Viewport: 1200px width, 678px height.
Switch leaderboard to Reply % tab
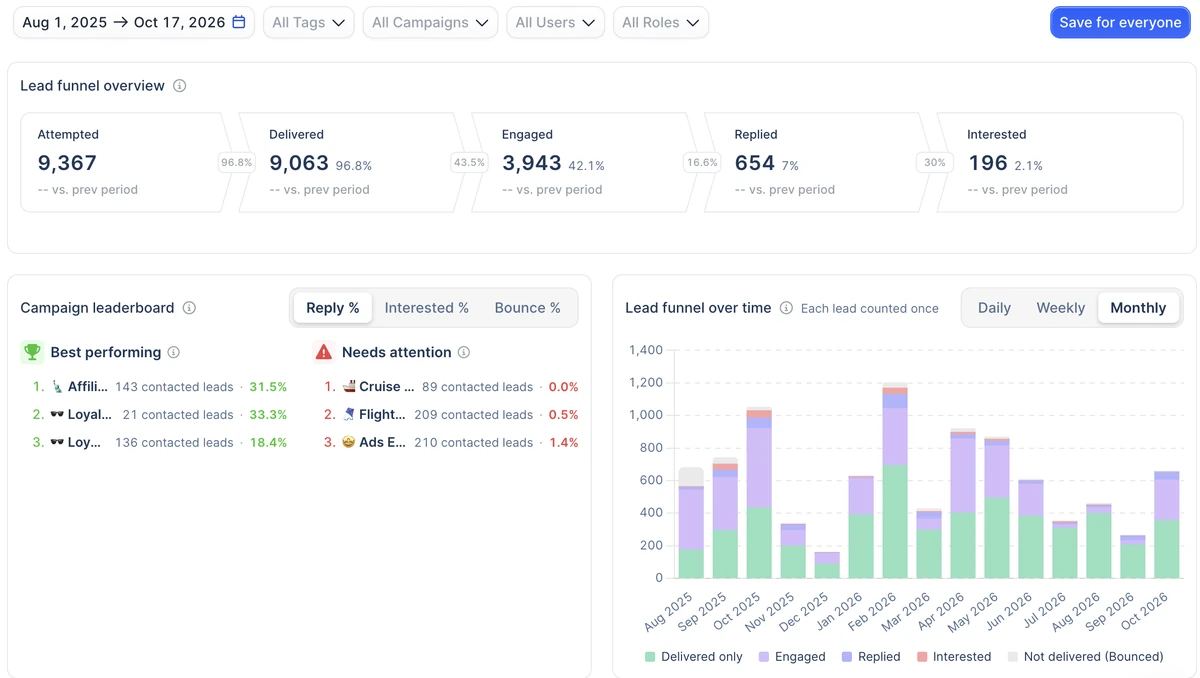click(x=333, y=308)
